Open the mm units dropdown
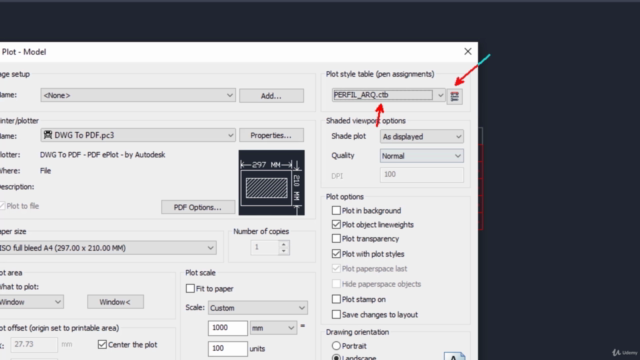Image resolution: width=640 pixels, height=360 pixels. coord(273,328)
